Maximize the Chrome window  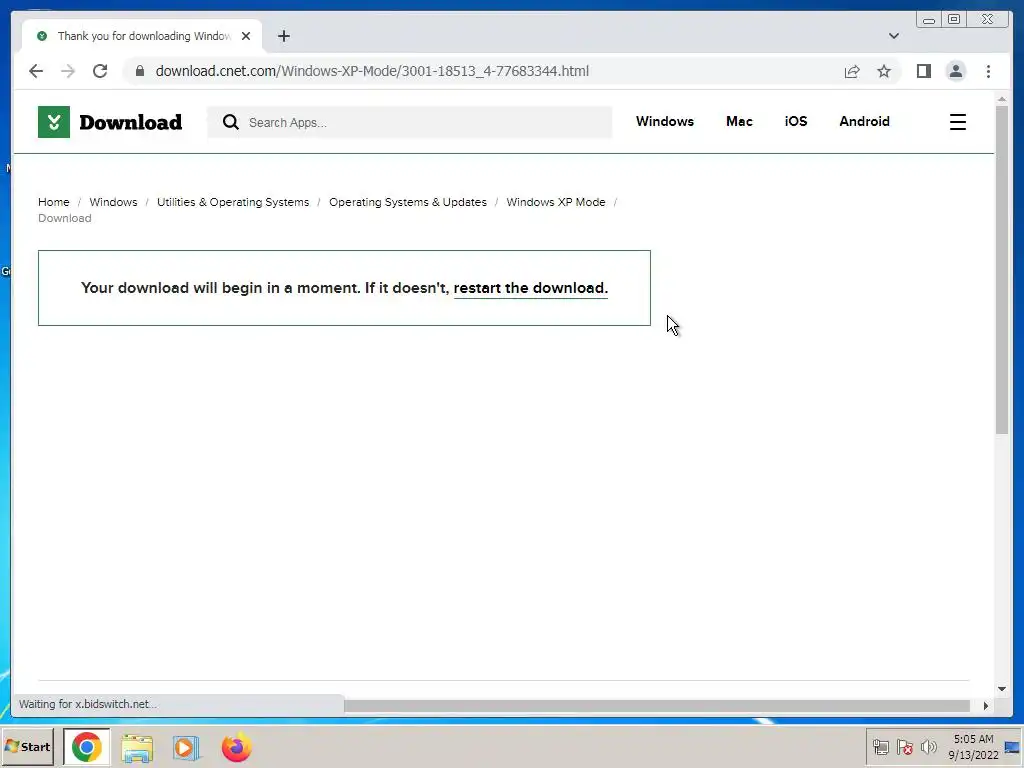point(954,20)
